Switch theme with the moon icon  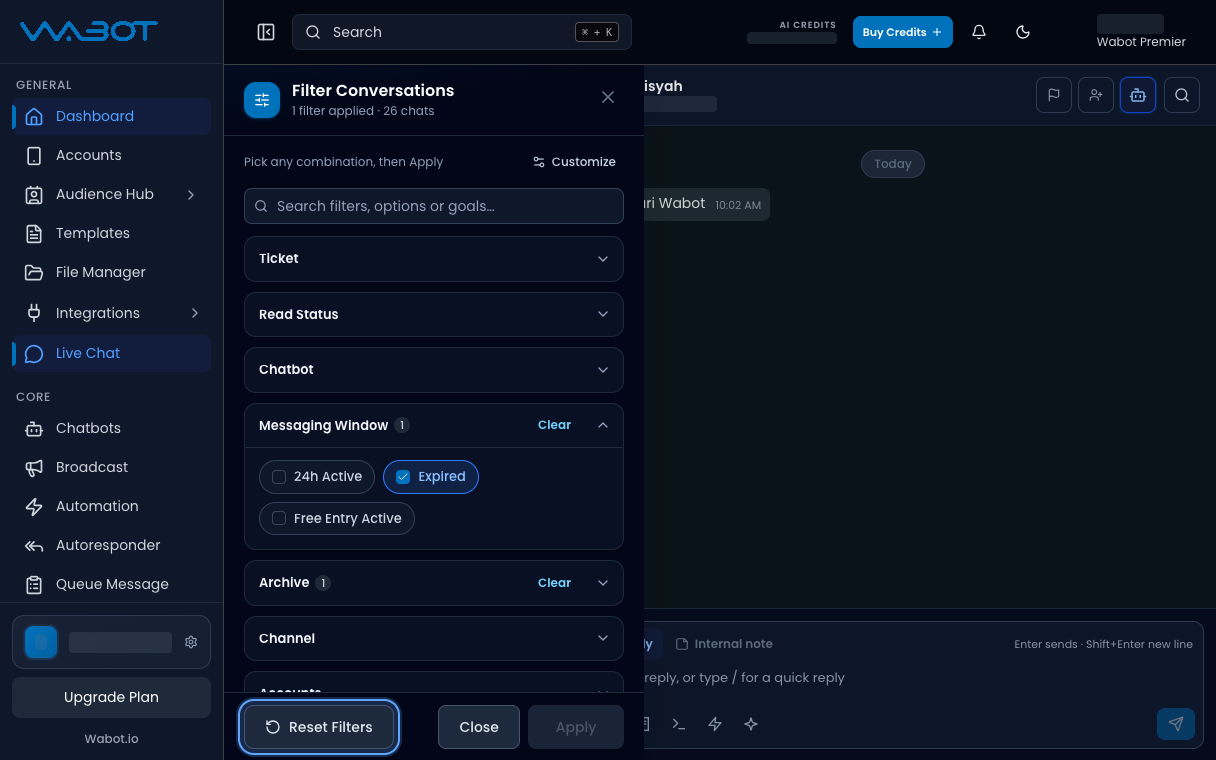click(1023, 32)
